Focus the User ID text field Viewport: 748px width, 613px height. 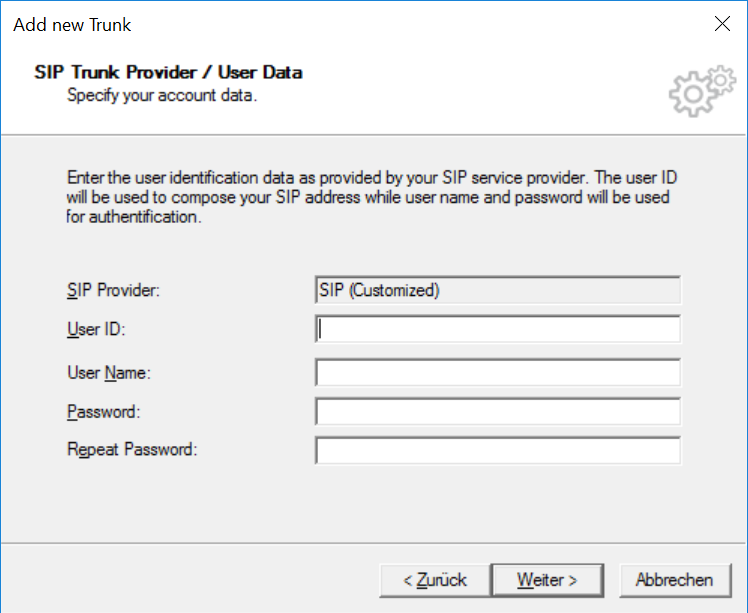(498, 329)
